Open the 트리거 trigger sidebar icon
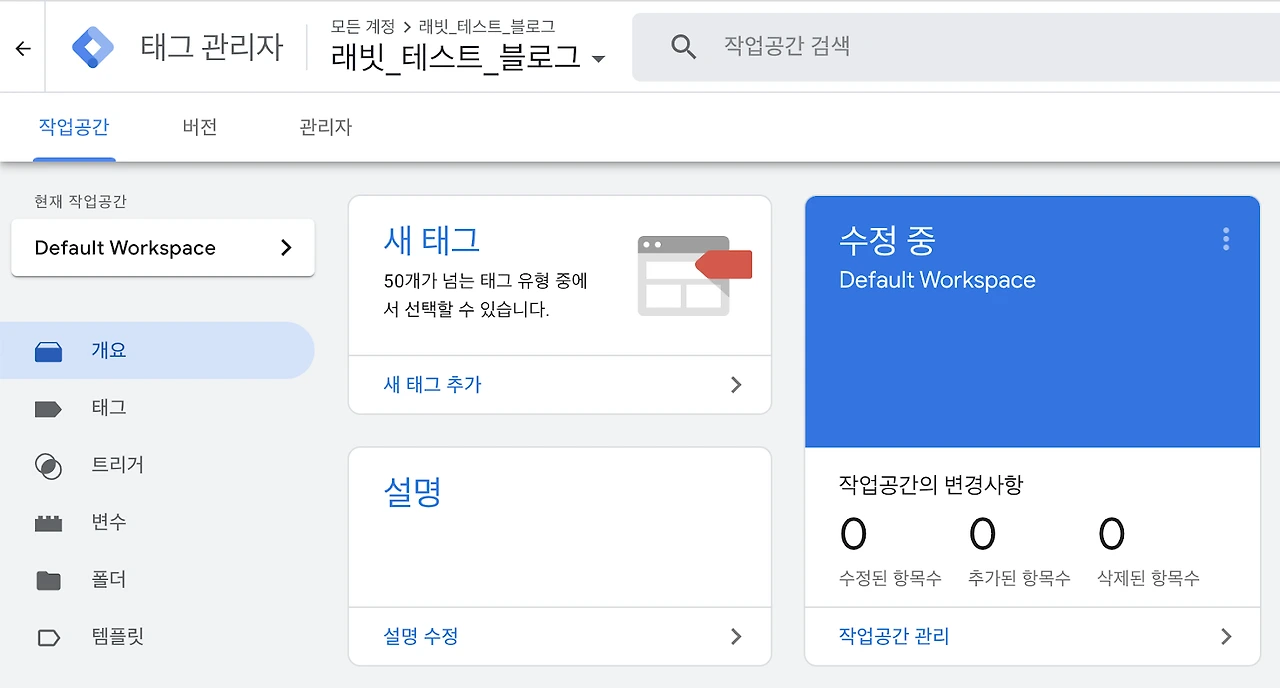The height and width of the screenshot is (688, 1280). [48, 465]
